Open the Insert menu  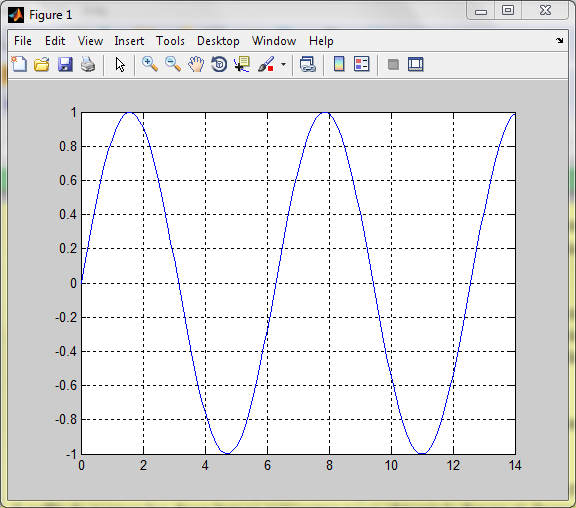pyautogui.click(x=129, y=41)
